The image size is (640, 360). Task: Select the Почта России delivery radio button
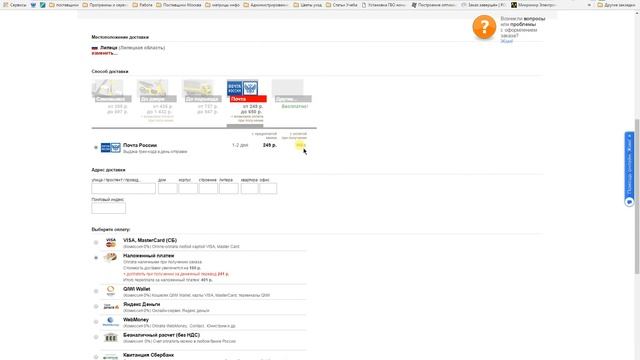pos(96,147)
